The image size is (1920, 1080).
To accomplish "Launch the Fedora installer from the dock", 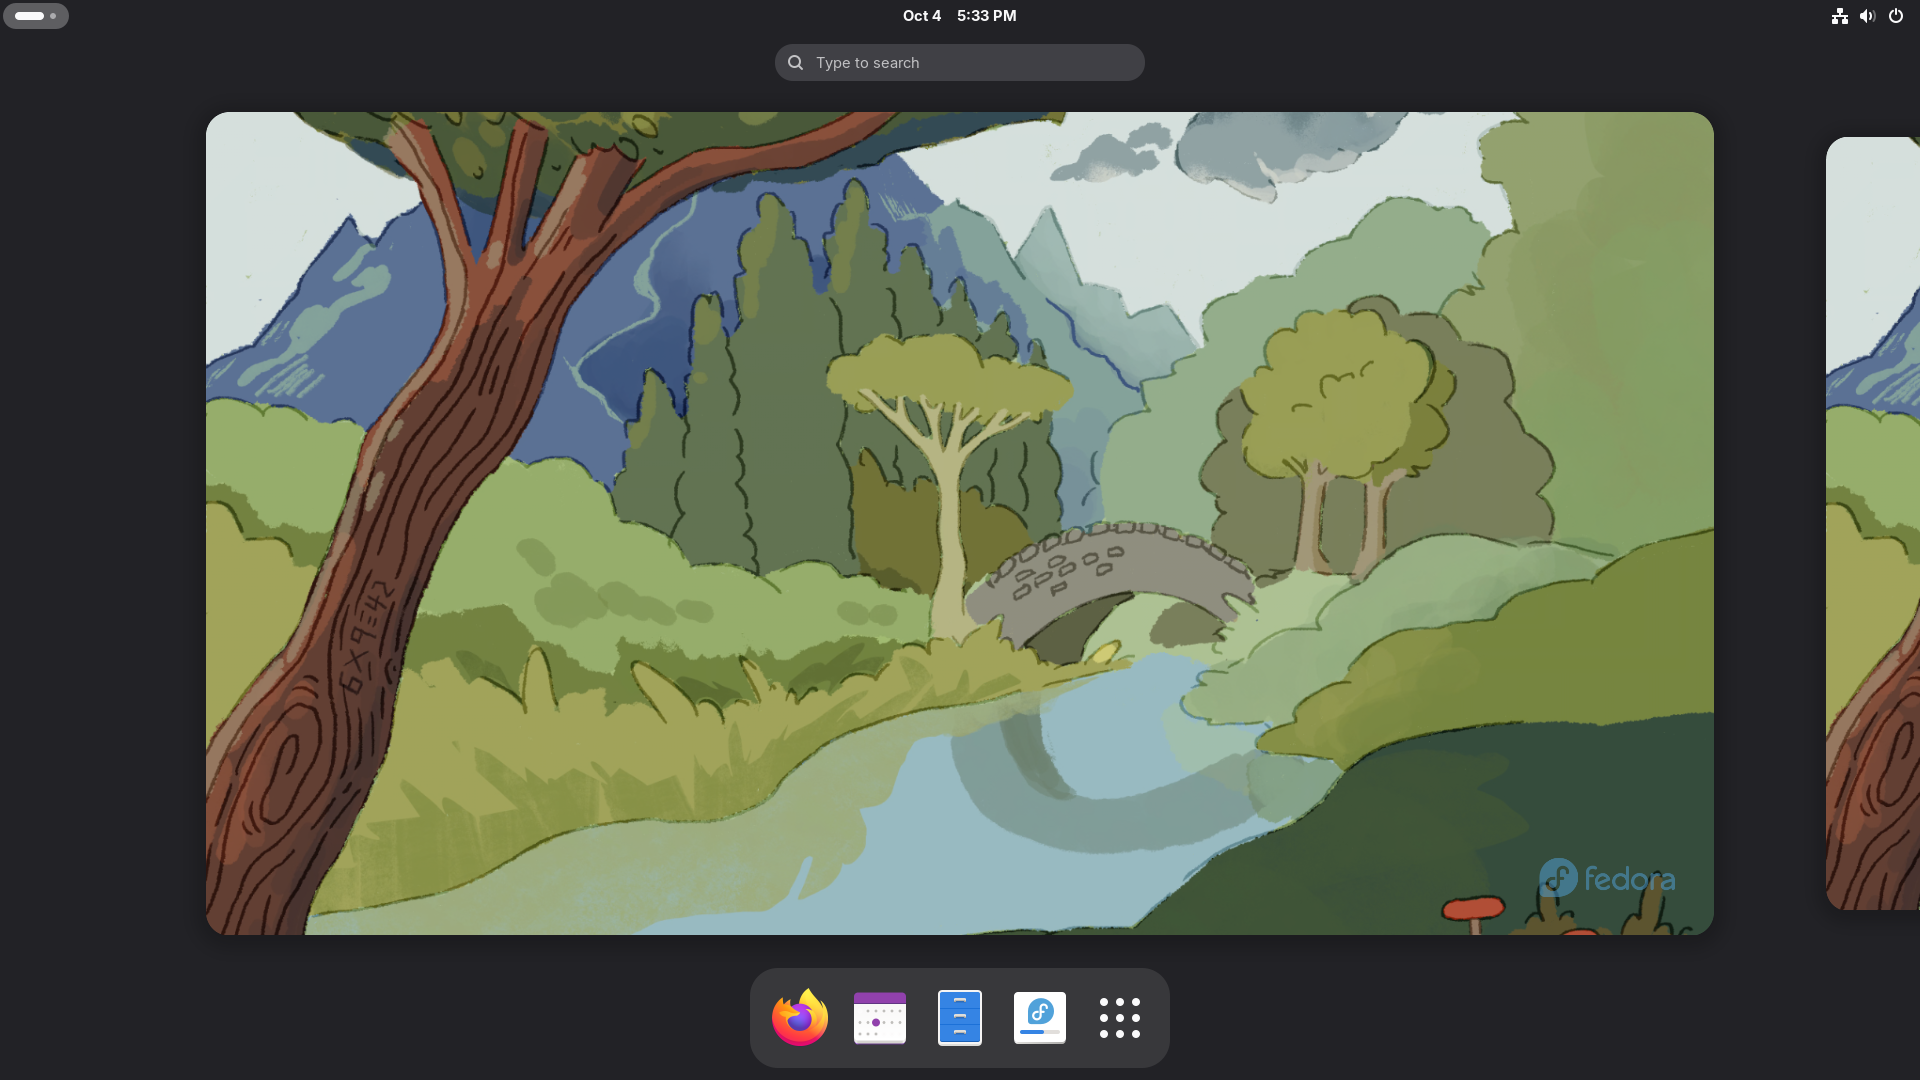I will [x=1039, y=1017].
